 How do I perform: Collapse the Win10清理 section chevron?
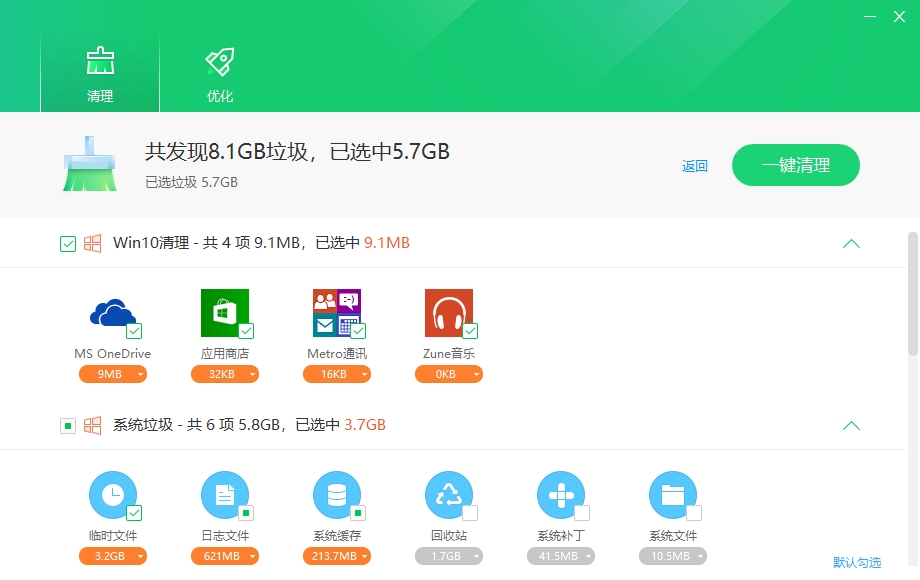(851, 243)
